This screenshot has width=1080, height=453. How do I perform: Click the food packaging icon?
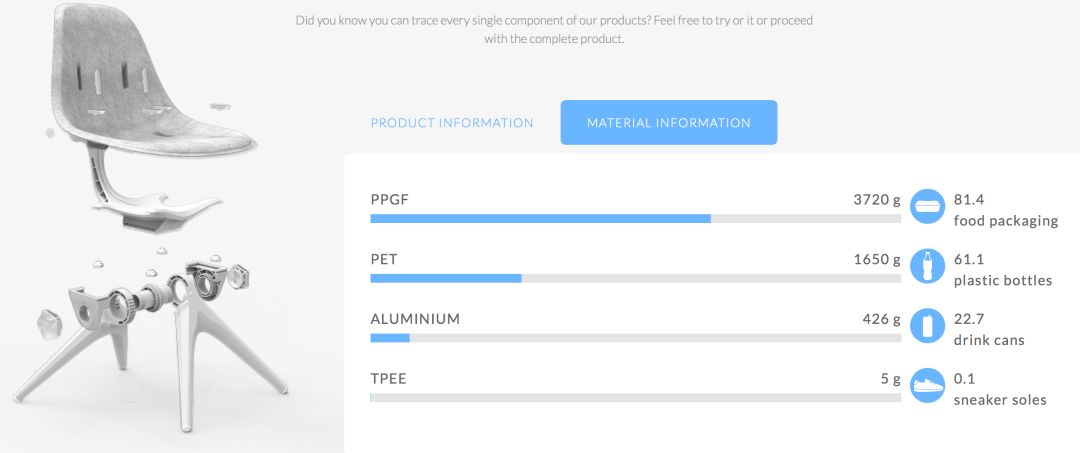(x=927, y=207)
